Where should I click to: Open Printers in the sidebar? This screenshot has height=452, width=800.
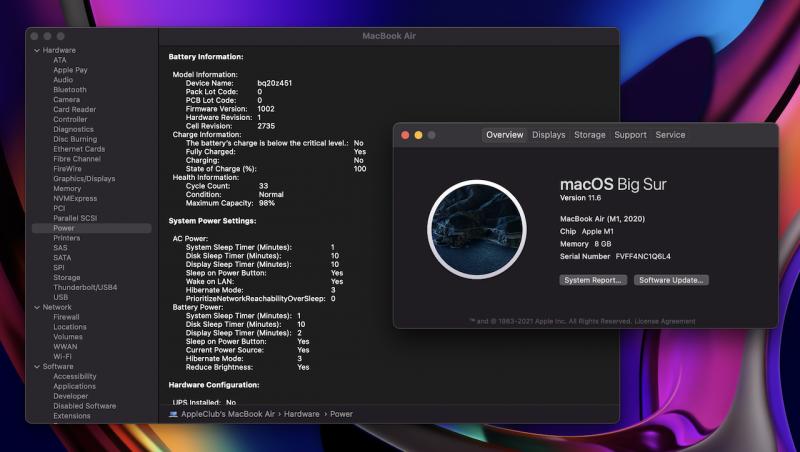point(67,238)
